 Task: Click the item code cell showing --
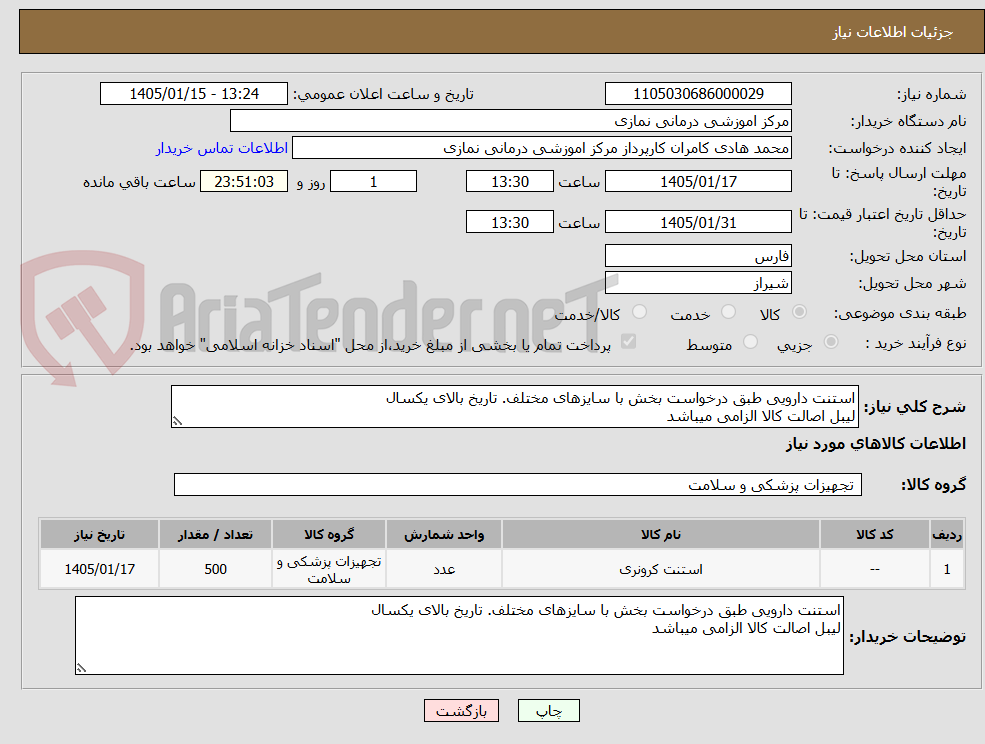tap(874, 569)
